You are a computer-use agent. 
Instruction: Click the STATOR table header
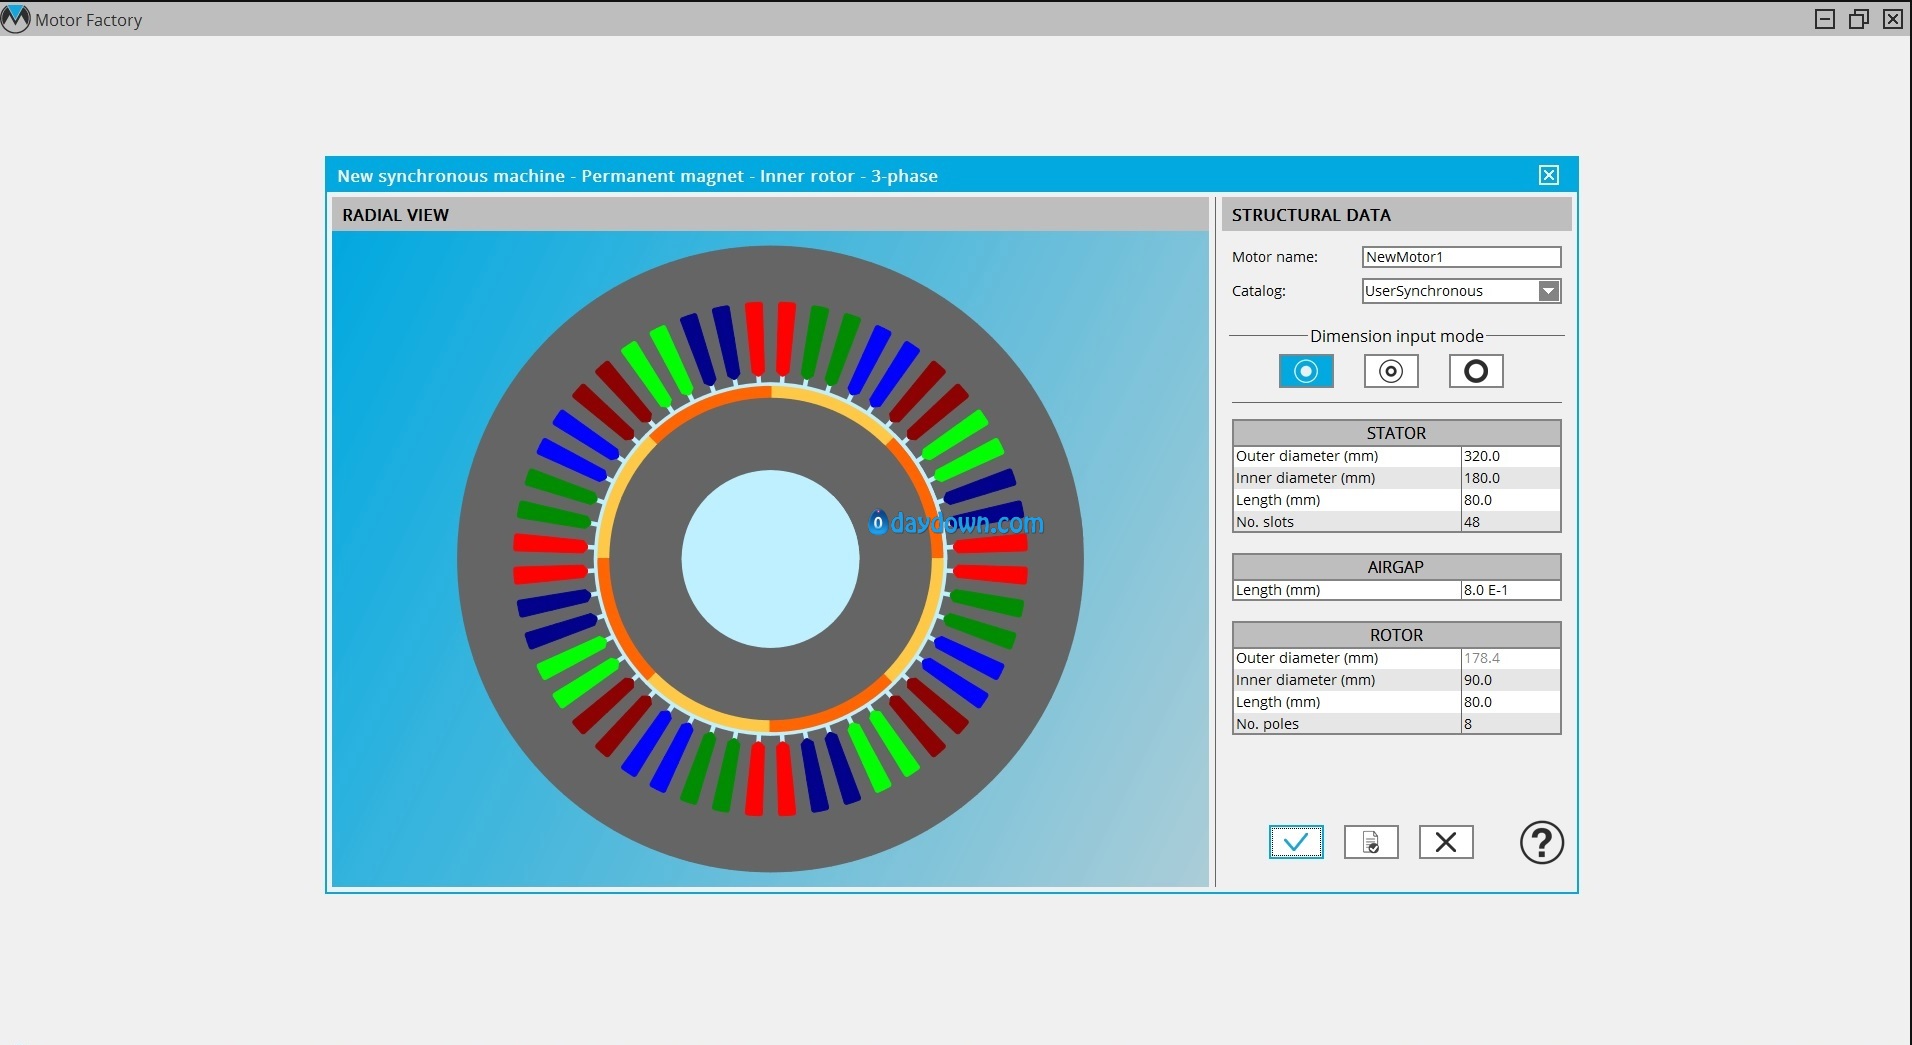tap(1396, 433)
